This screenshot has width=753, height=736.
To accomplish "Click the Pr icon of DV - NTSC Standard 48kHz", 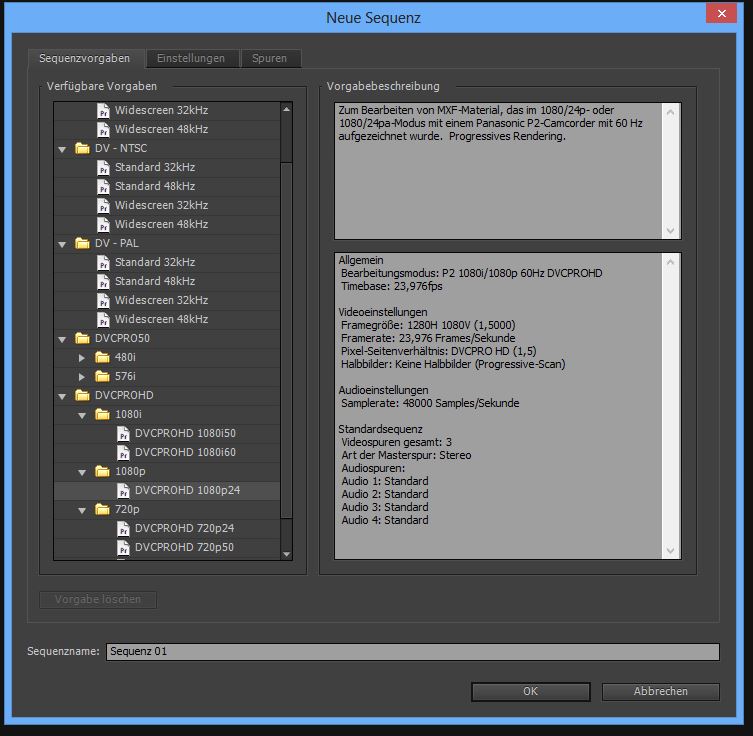I will [103, 187].
